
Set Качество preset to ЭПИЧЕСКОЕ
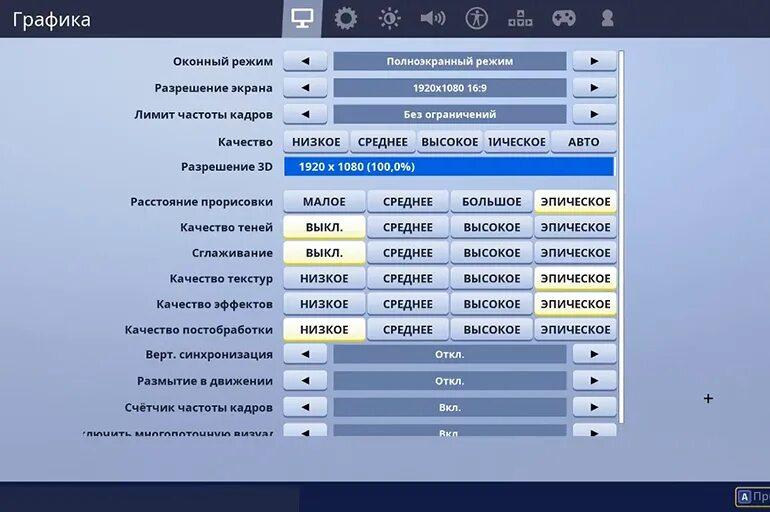pos(517,142)
